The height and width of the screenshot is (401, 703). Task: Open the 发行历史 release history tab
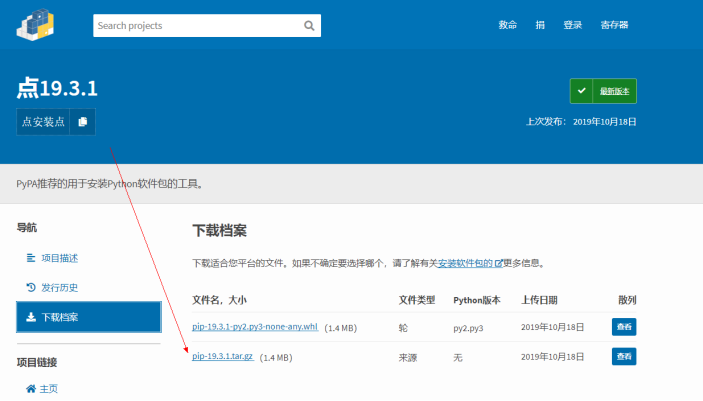coord(60,288)
